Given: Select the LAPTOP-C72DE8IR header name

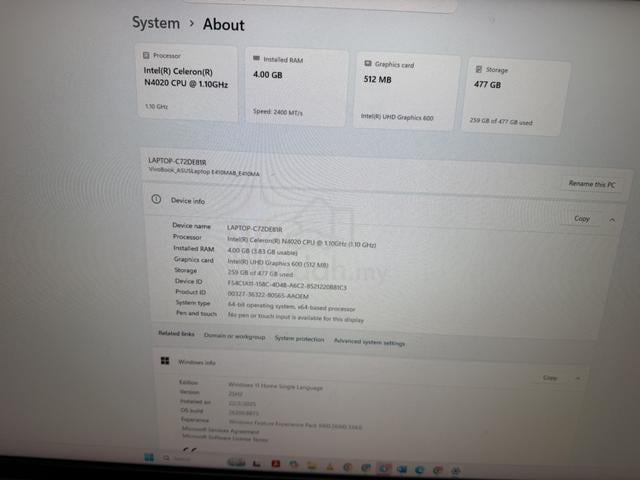Looking at the screenshot, I should pyautogui.click(x=177, y=161).
